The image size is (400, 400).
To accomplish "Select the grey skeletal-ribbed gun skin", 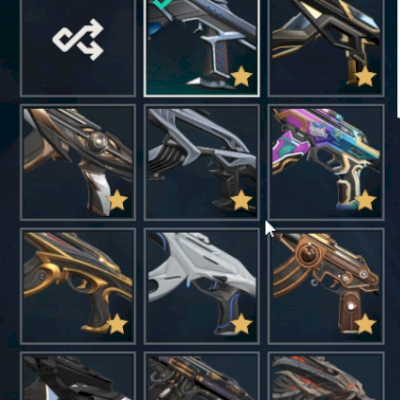I will click(201, 162).
